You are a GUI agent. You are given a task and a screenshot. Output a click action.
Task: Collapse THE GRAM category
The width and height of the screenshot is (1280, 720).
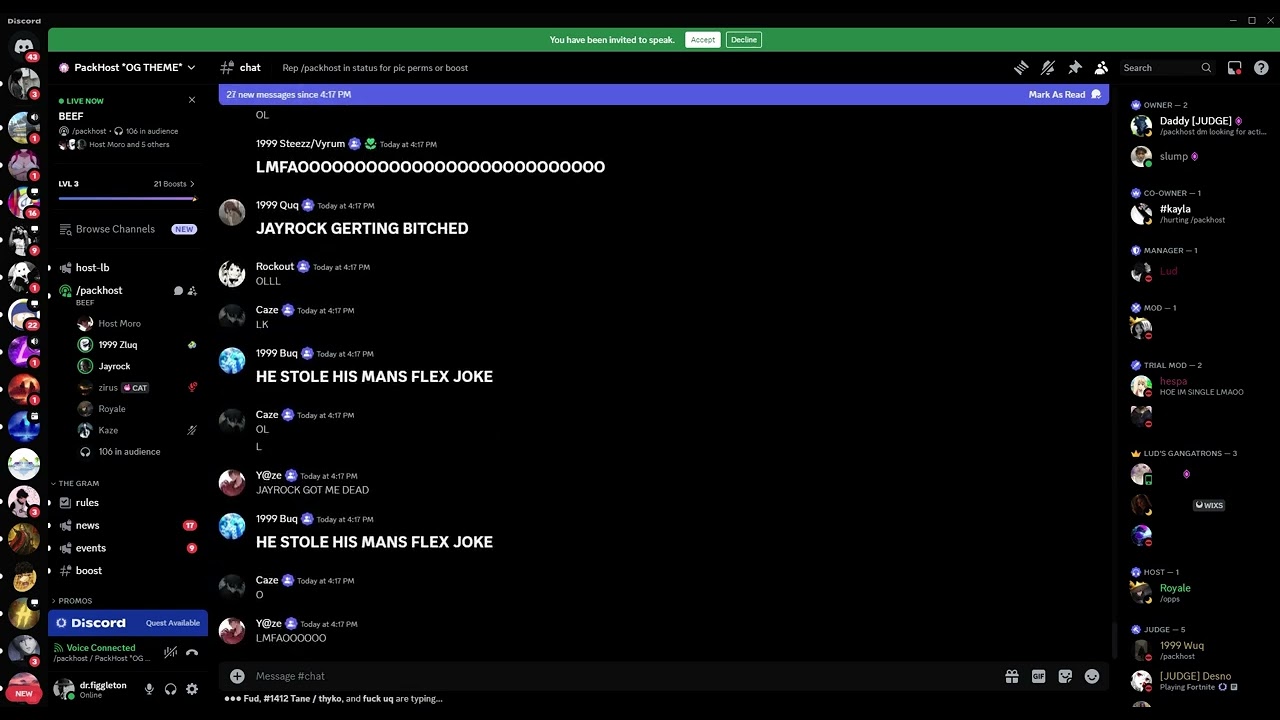tap(79, 484)
